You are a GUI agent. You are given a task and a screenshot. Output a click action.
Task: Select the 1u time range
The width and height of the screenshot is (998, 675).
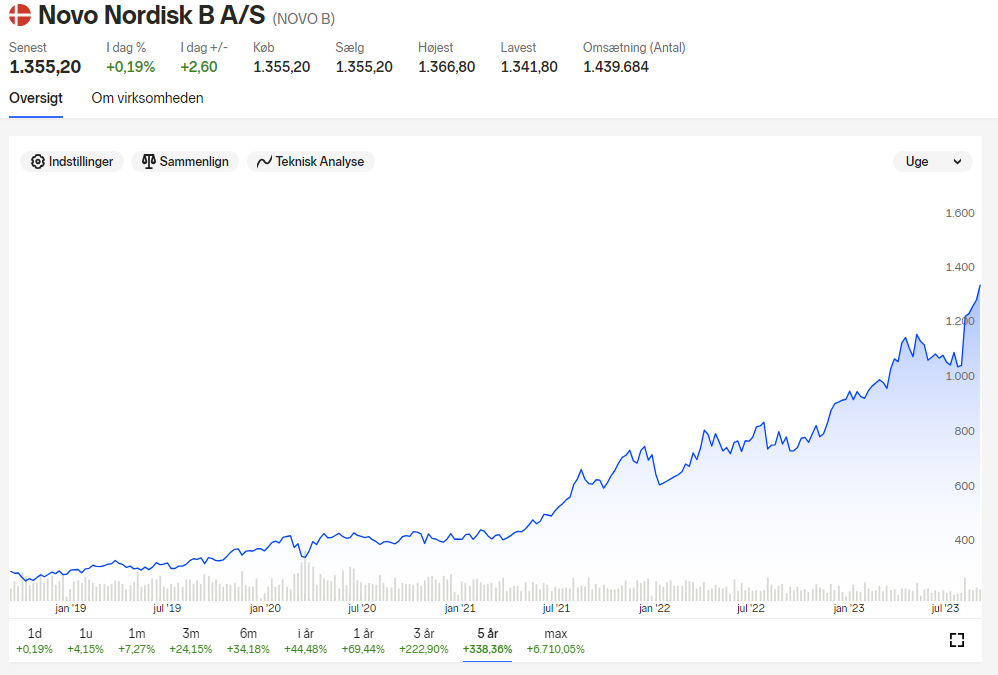85,641
